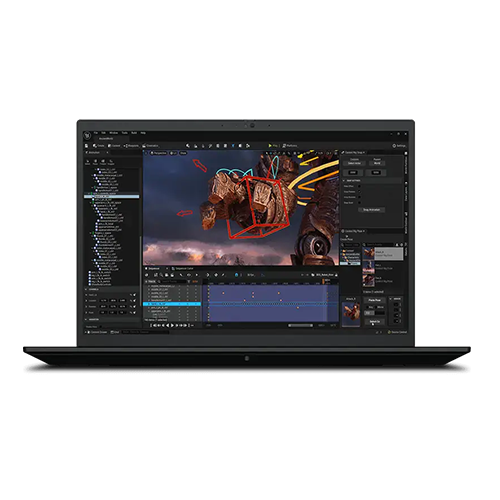Image resolution: width=500 pixels, height=500 pixels.
Task: Click the Create Pose button
Action: tap(346, 238)
